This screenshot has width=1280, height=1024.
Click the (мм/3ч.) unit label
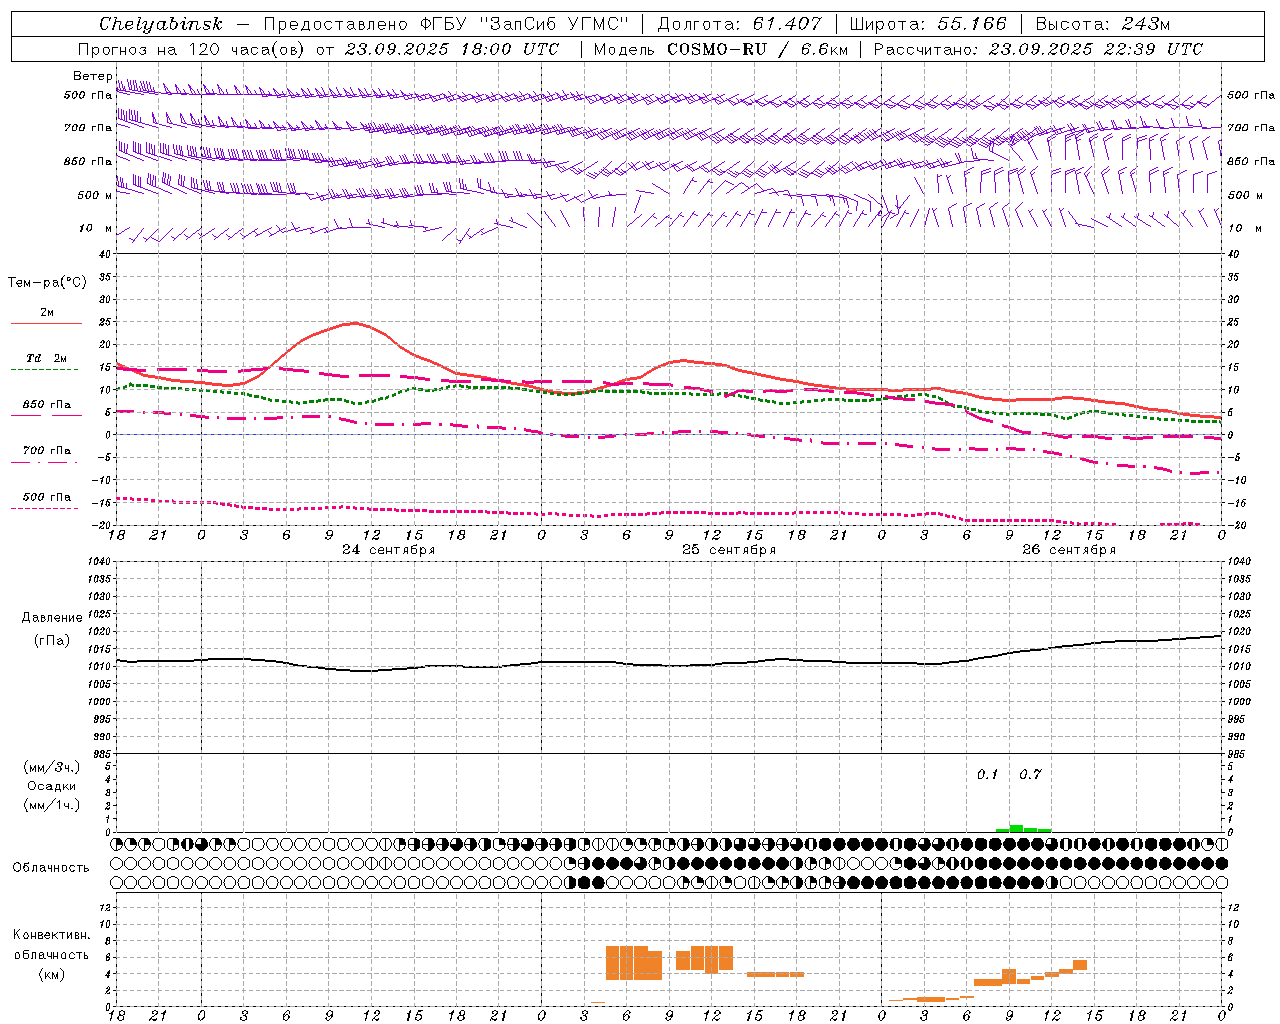(x=52, y=767)
